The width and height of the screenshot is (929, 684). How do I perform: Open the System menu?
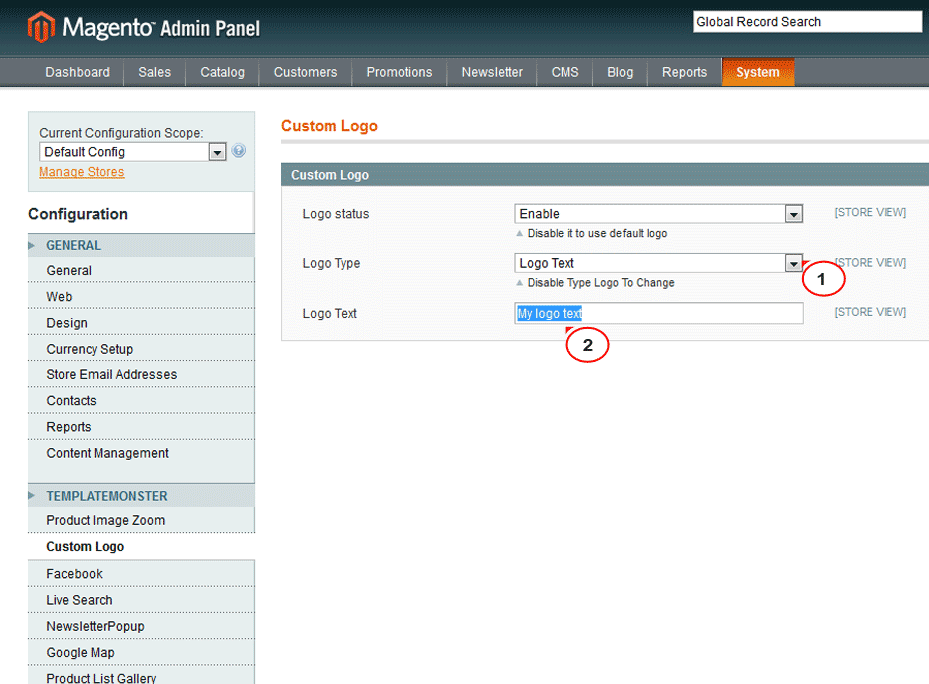click(757, 72)
